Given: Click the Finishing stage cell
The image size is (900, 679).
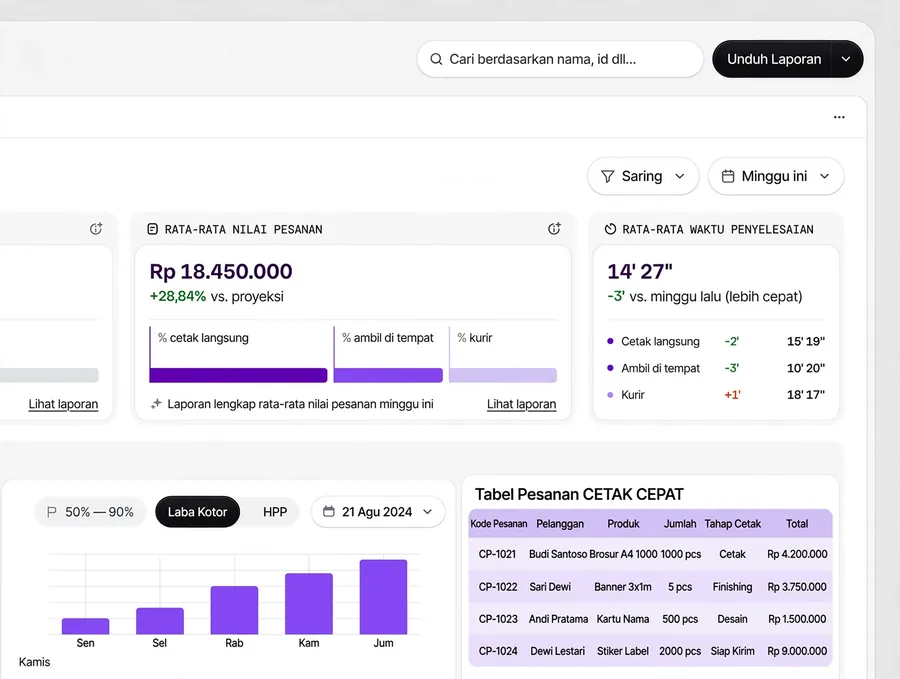Looking at the screenshot, I should pos(732,587).
